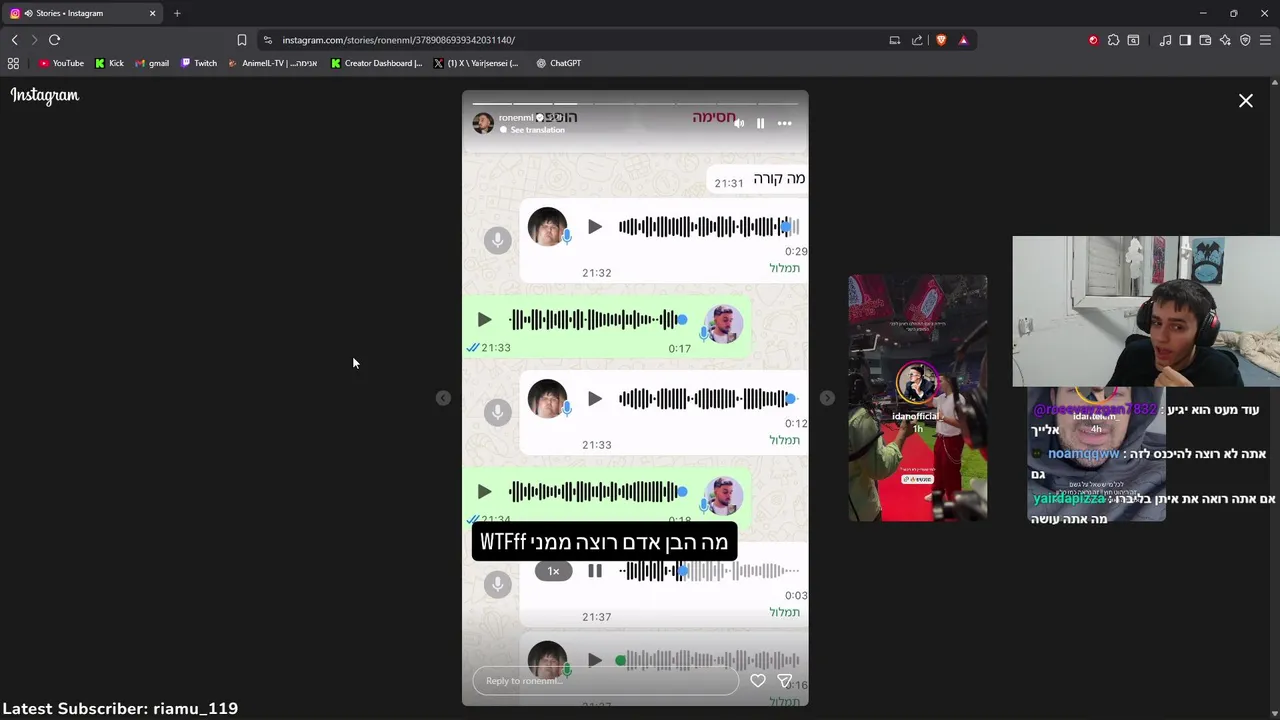Like the story with the heart icon
Screen dimensions: 1280x720
pos(758,681)
